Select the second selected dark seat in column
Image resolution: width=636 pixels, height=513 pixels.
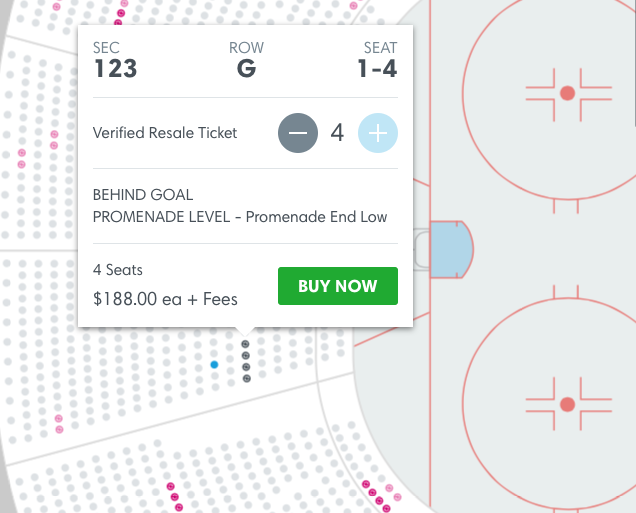pos(246,355)
